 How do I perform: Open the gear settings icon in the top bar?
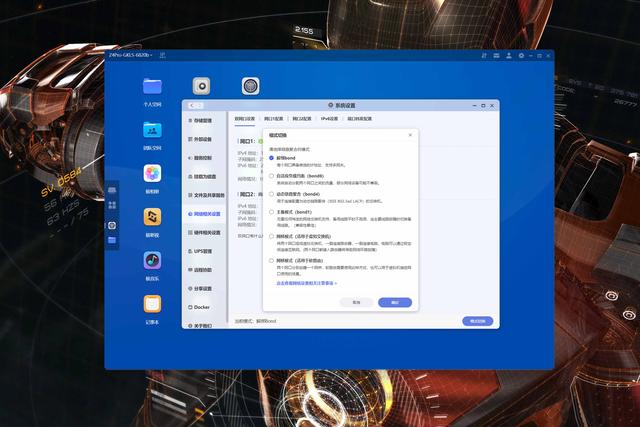click(x=521, y=56)
